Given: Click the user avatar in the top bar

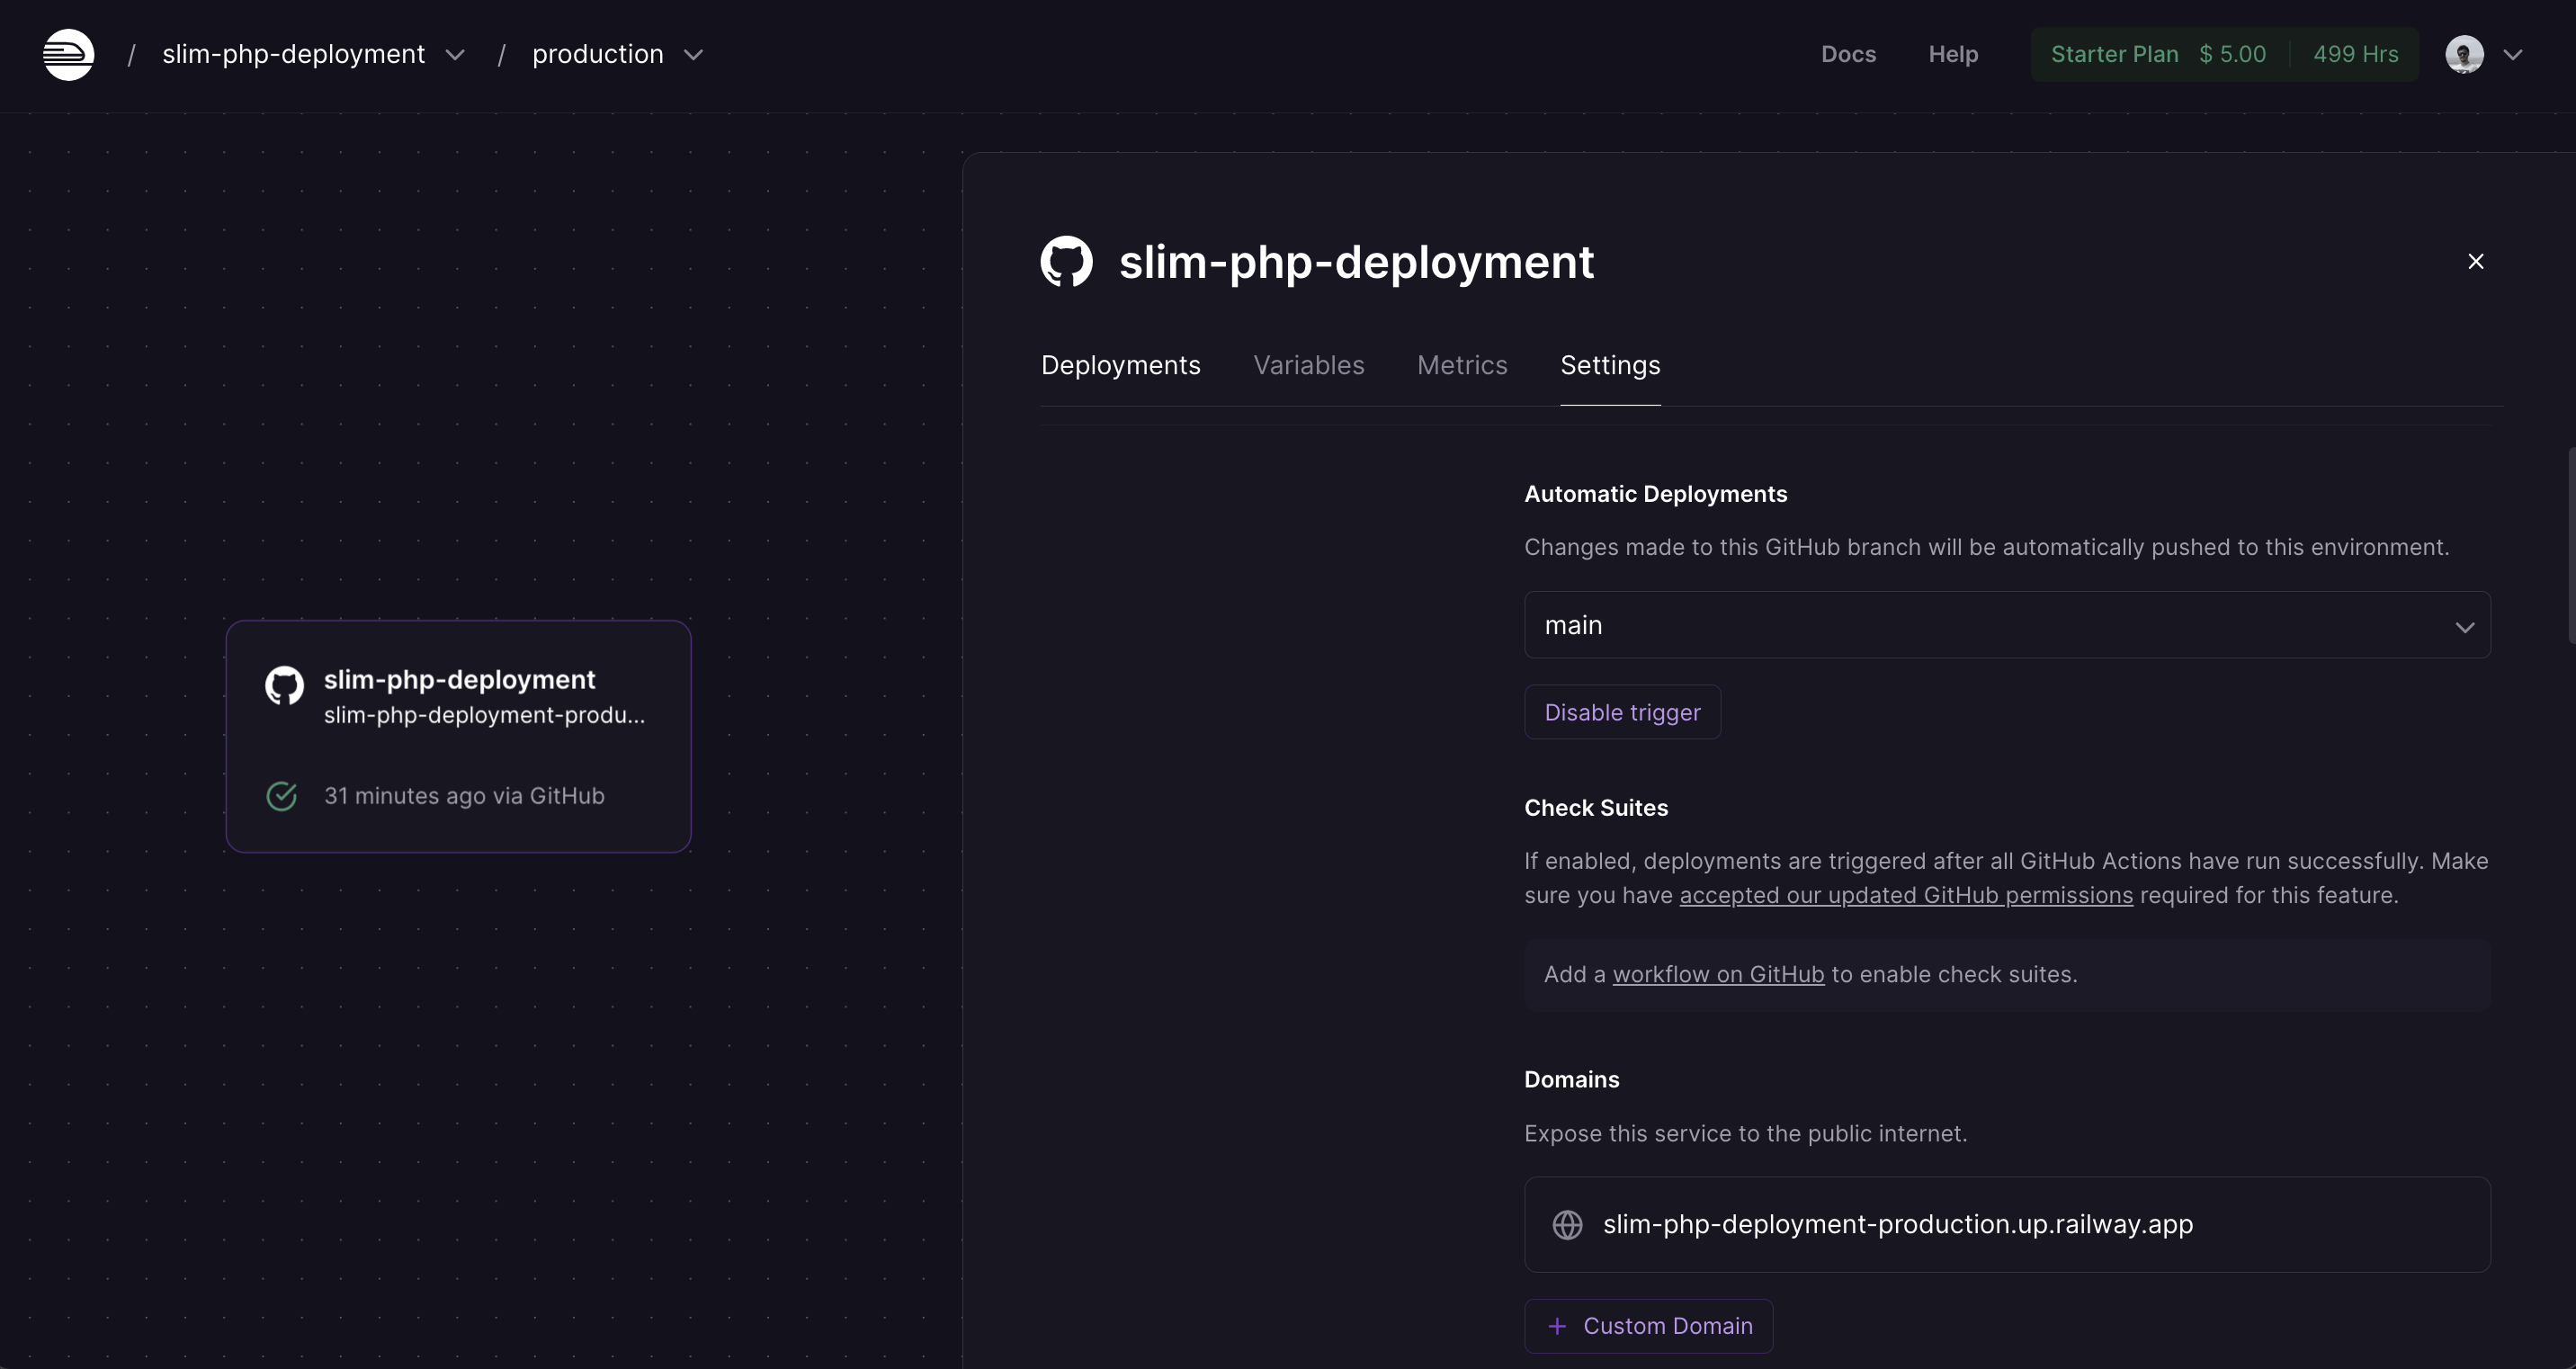Looking at the screenshot, I should [2464, 54].
